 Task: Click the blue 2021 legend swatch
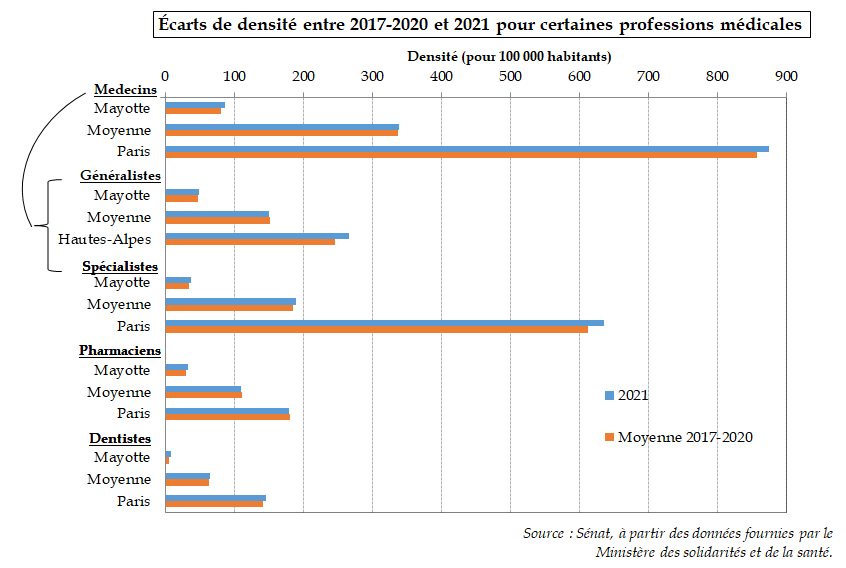click(x=610, y=395)
